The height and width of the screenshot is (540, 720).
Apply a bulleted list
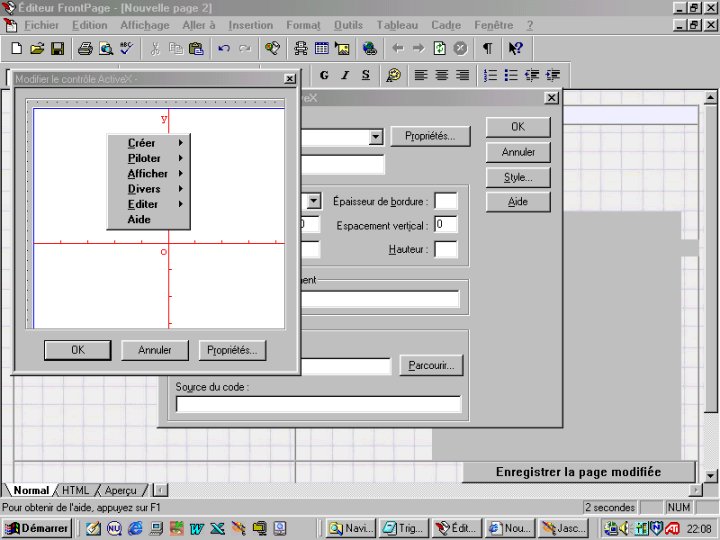click(x=511, y=75)
